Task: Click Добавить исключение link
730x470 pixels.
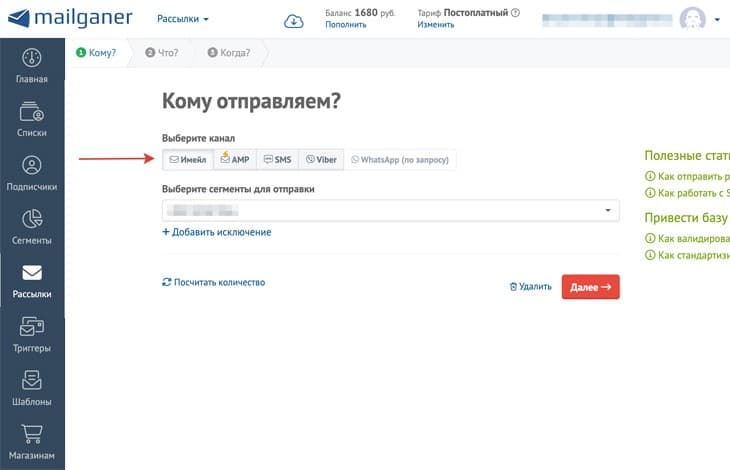Action: [x=216, y=232]
